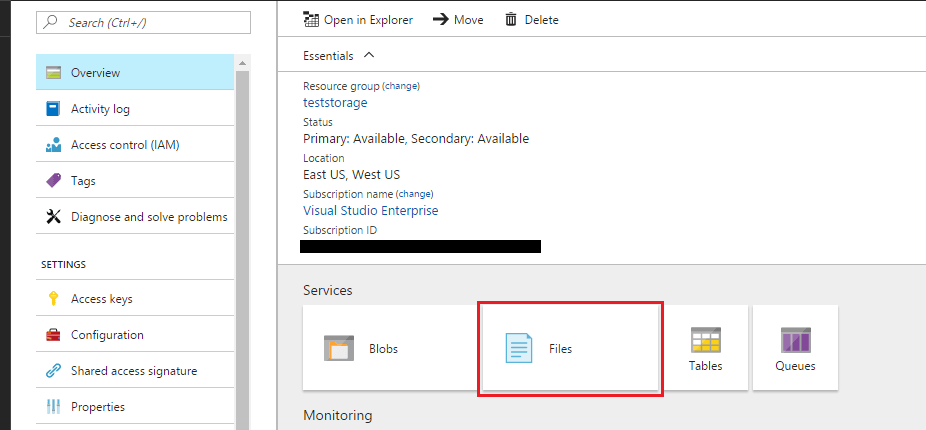The height and width of the screenshot is (430, 926).
Task: Click the Visual Studio Enterprise subscription link
Action: [x=370, y=210]
